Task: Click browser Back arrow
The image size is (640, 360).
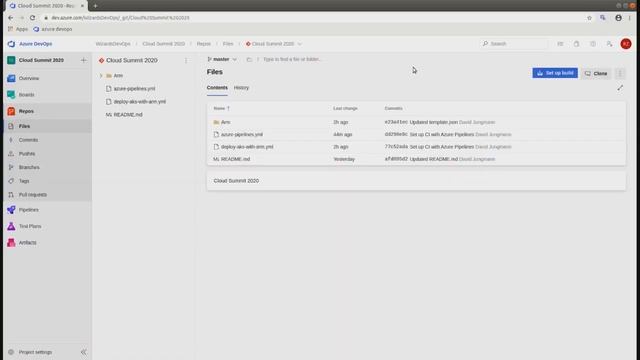Action: [x=11, y=18]
